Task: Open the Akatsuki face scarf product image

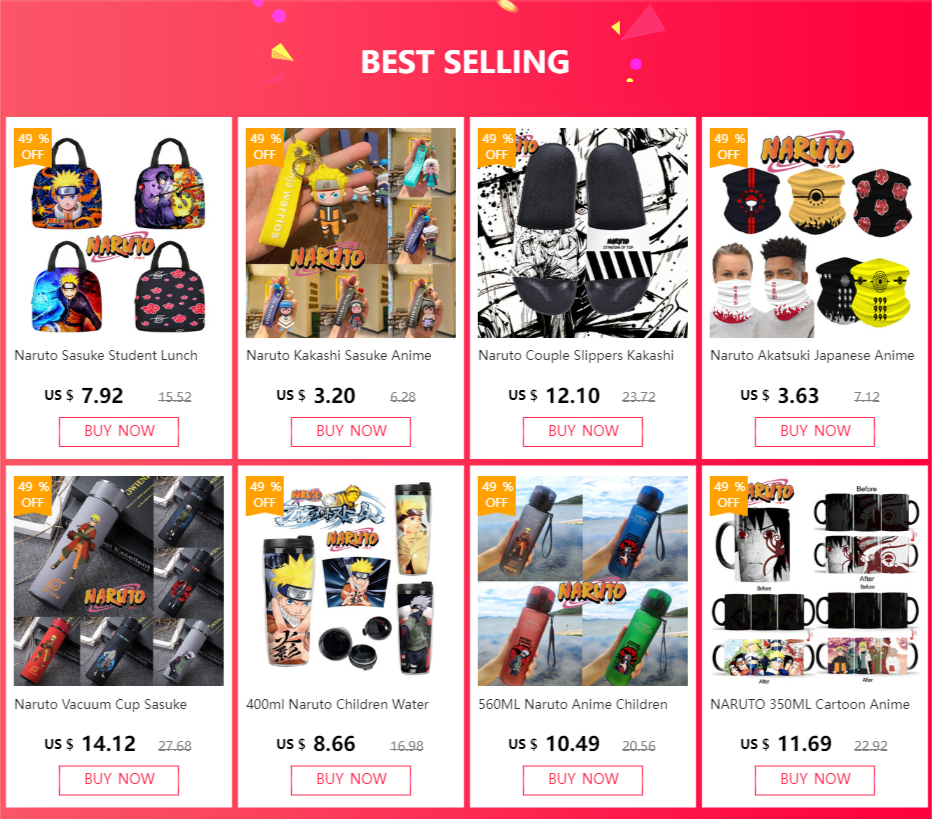Action: pos(815,232)
